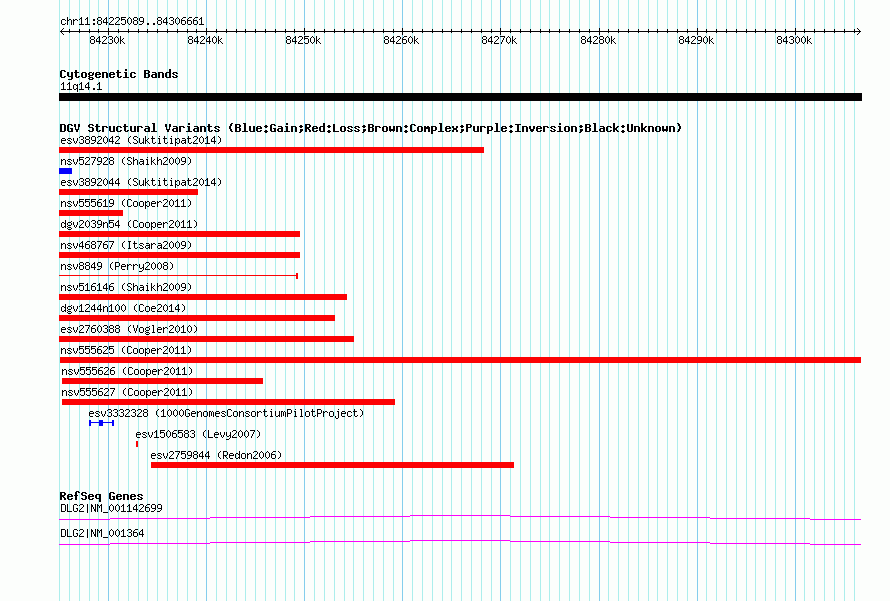Image resolution: width=890 pixels, height=601 pixels.
Task: Open the esv3892044 (Suktitipat2014) variant label
Action: click(141, 182)
